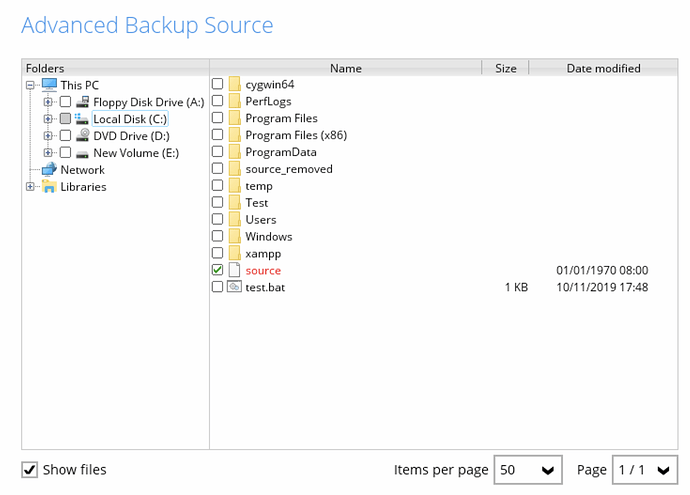The image size is (690, 495).
Task: Sort by the Name column header
Action: click(345, 68)
